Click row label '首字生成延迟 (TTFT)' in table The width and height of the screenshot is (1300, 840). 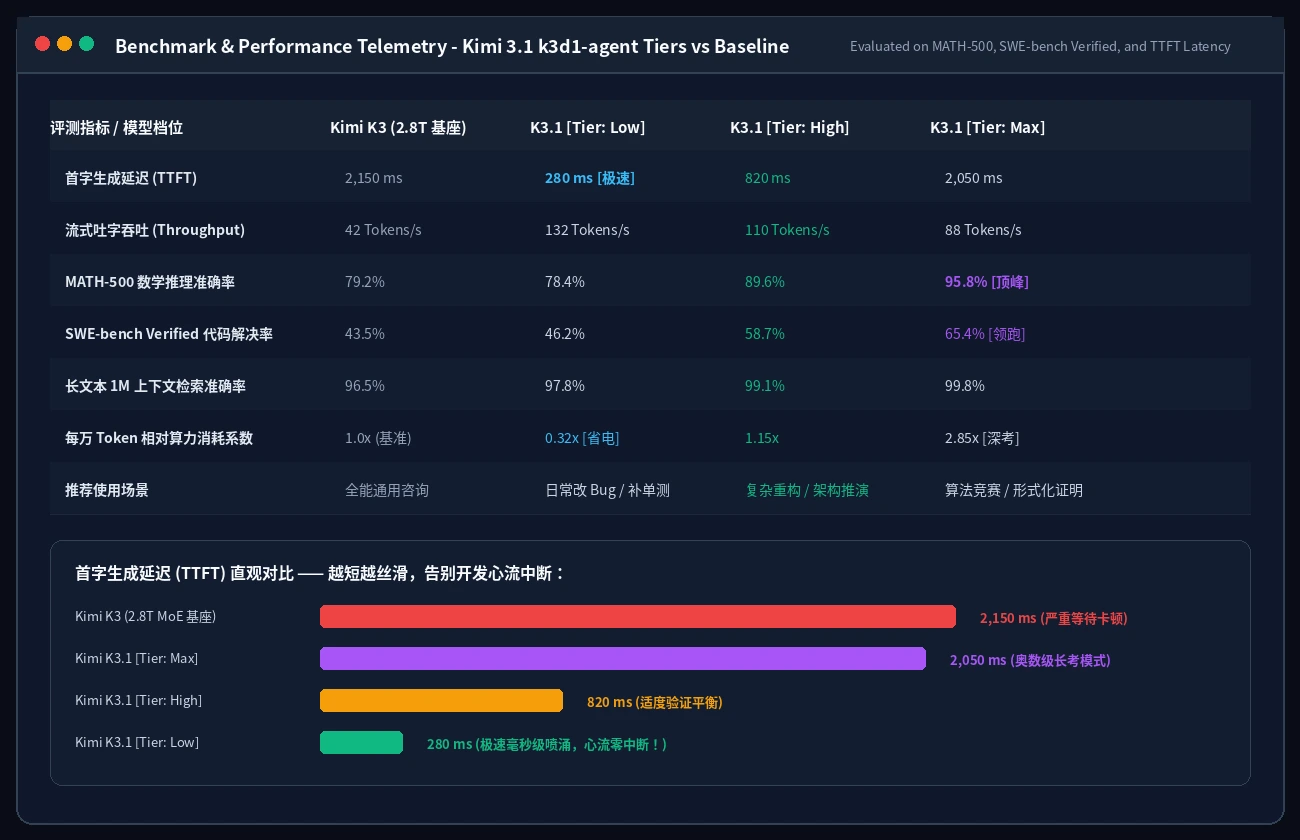131,178
